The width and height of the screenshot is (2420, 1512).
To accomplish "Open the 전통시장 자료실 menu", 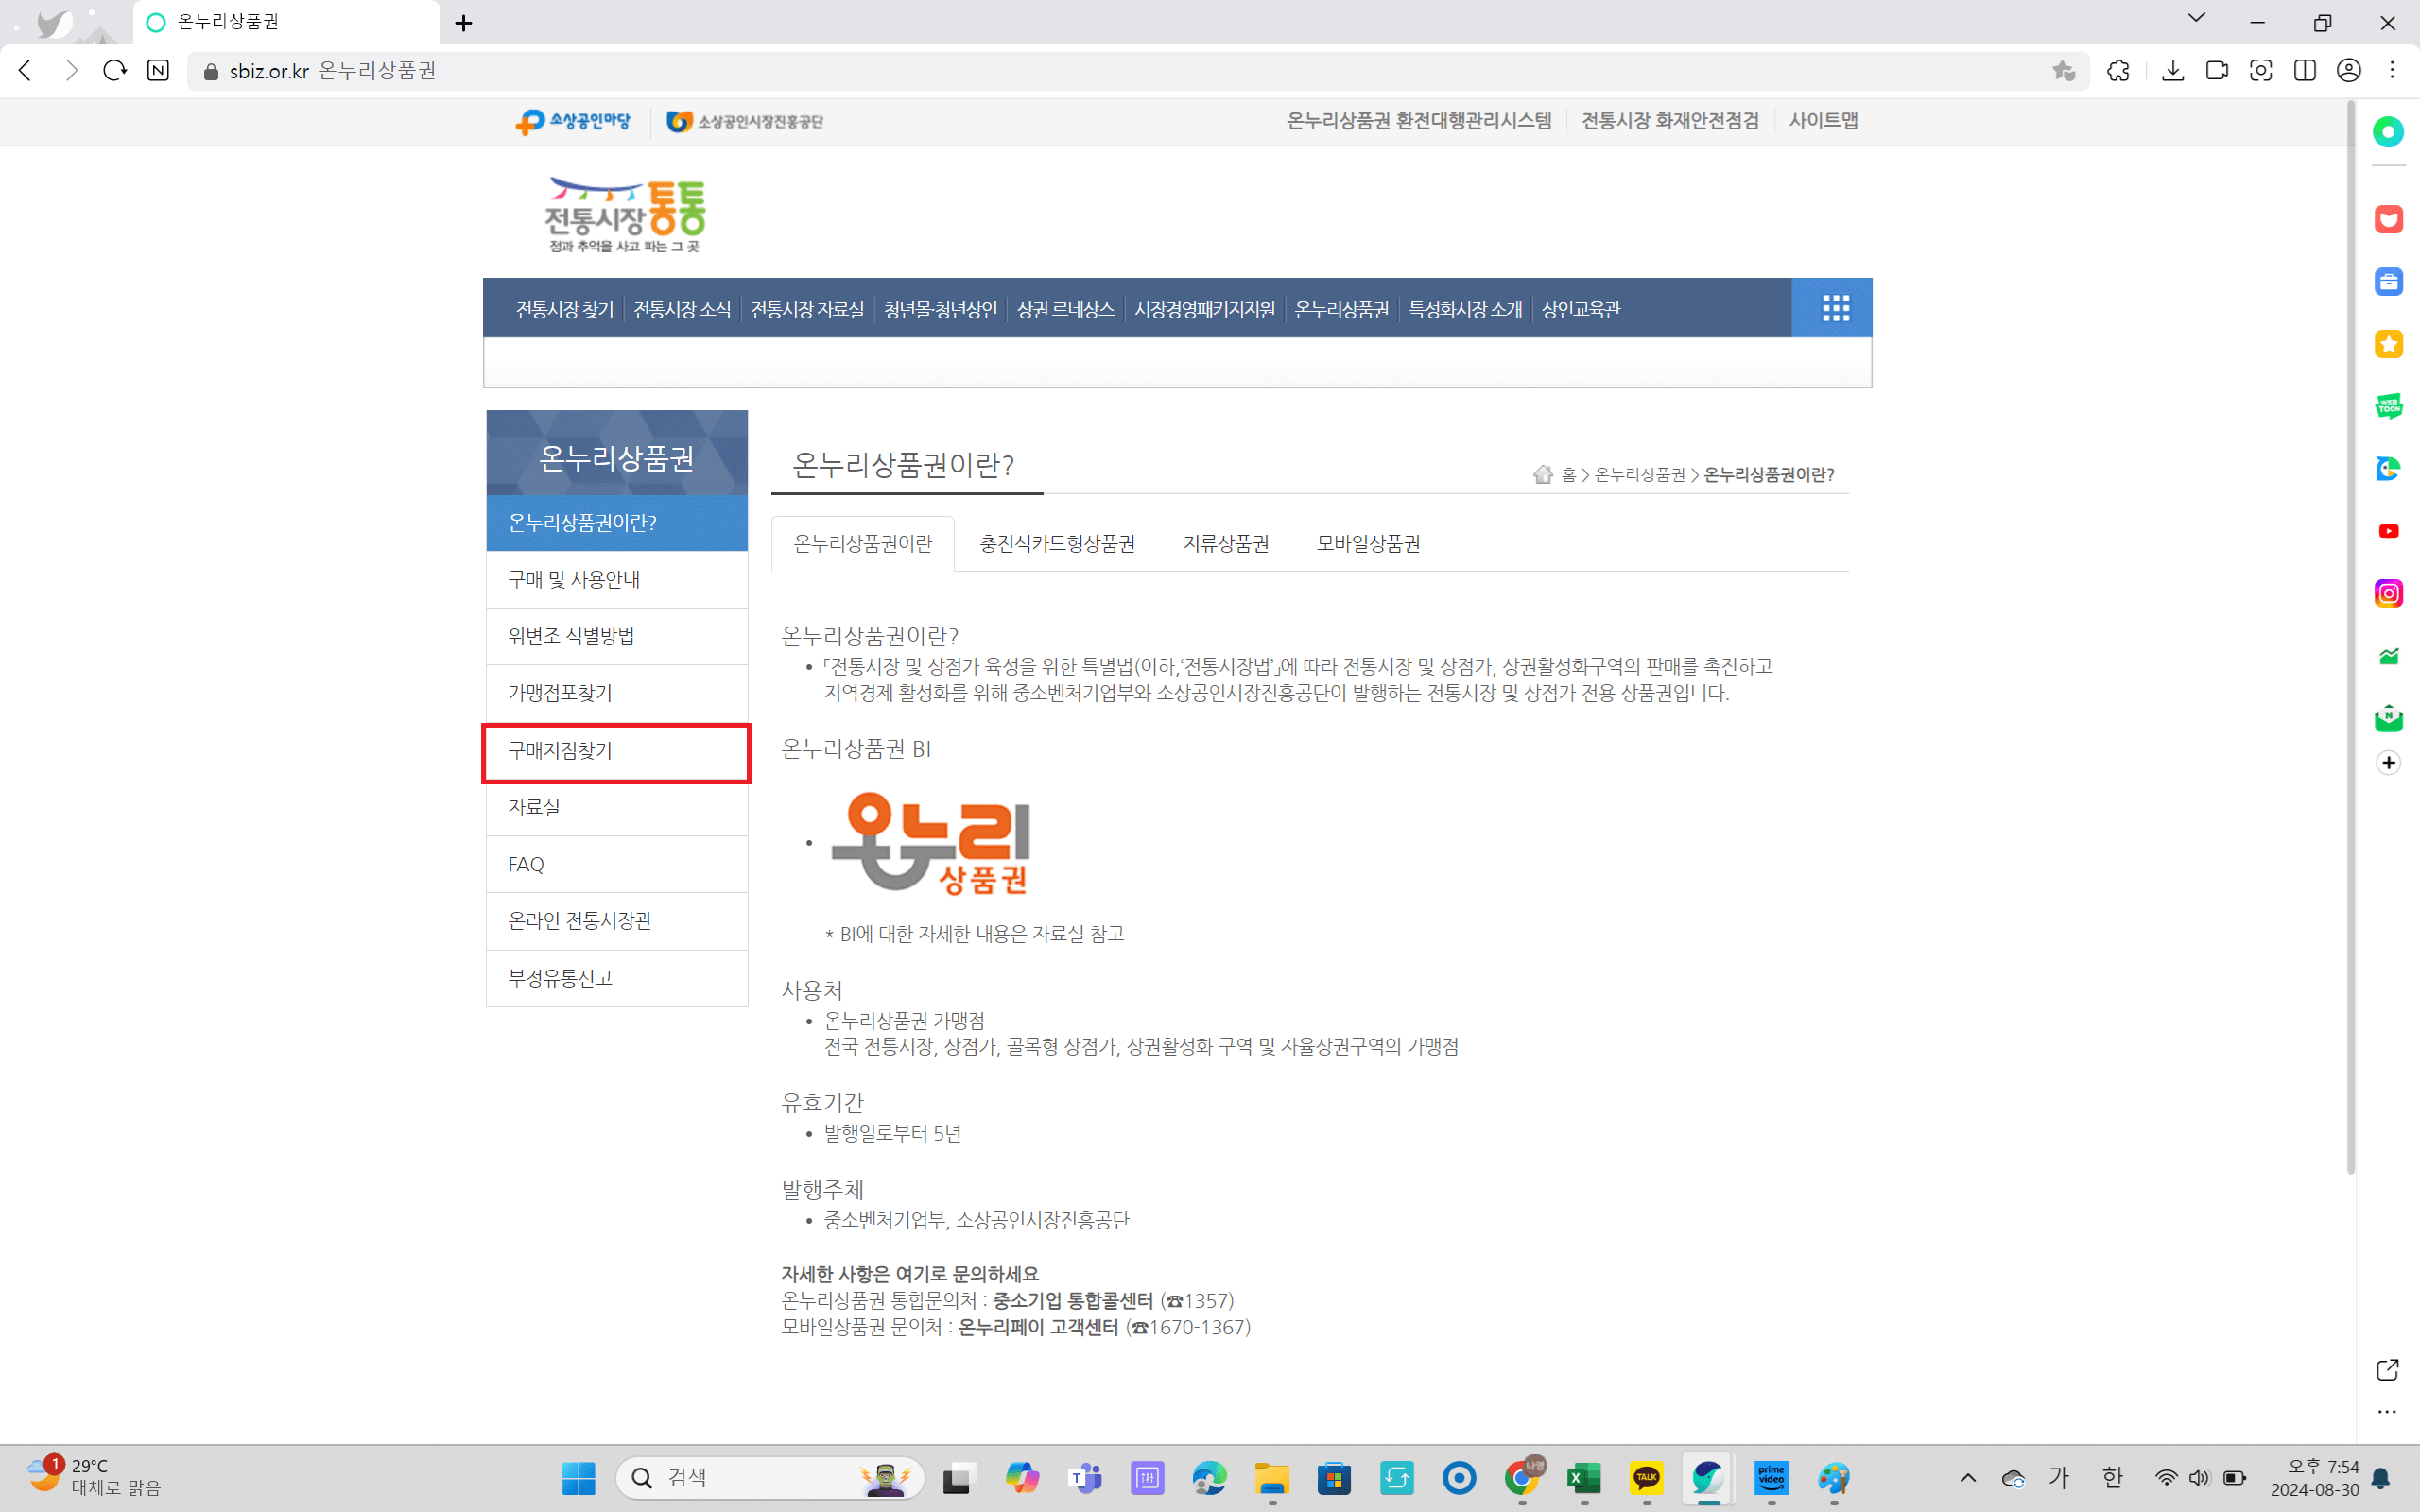I will pyautogui.click(x=807, y=309).
